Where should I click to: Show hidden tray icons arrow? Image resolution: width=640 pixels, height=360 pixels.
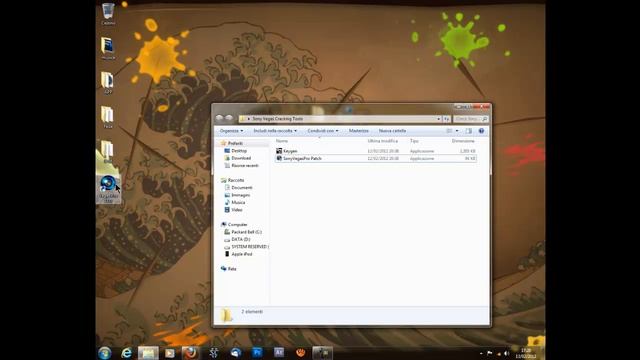(481, 353)
